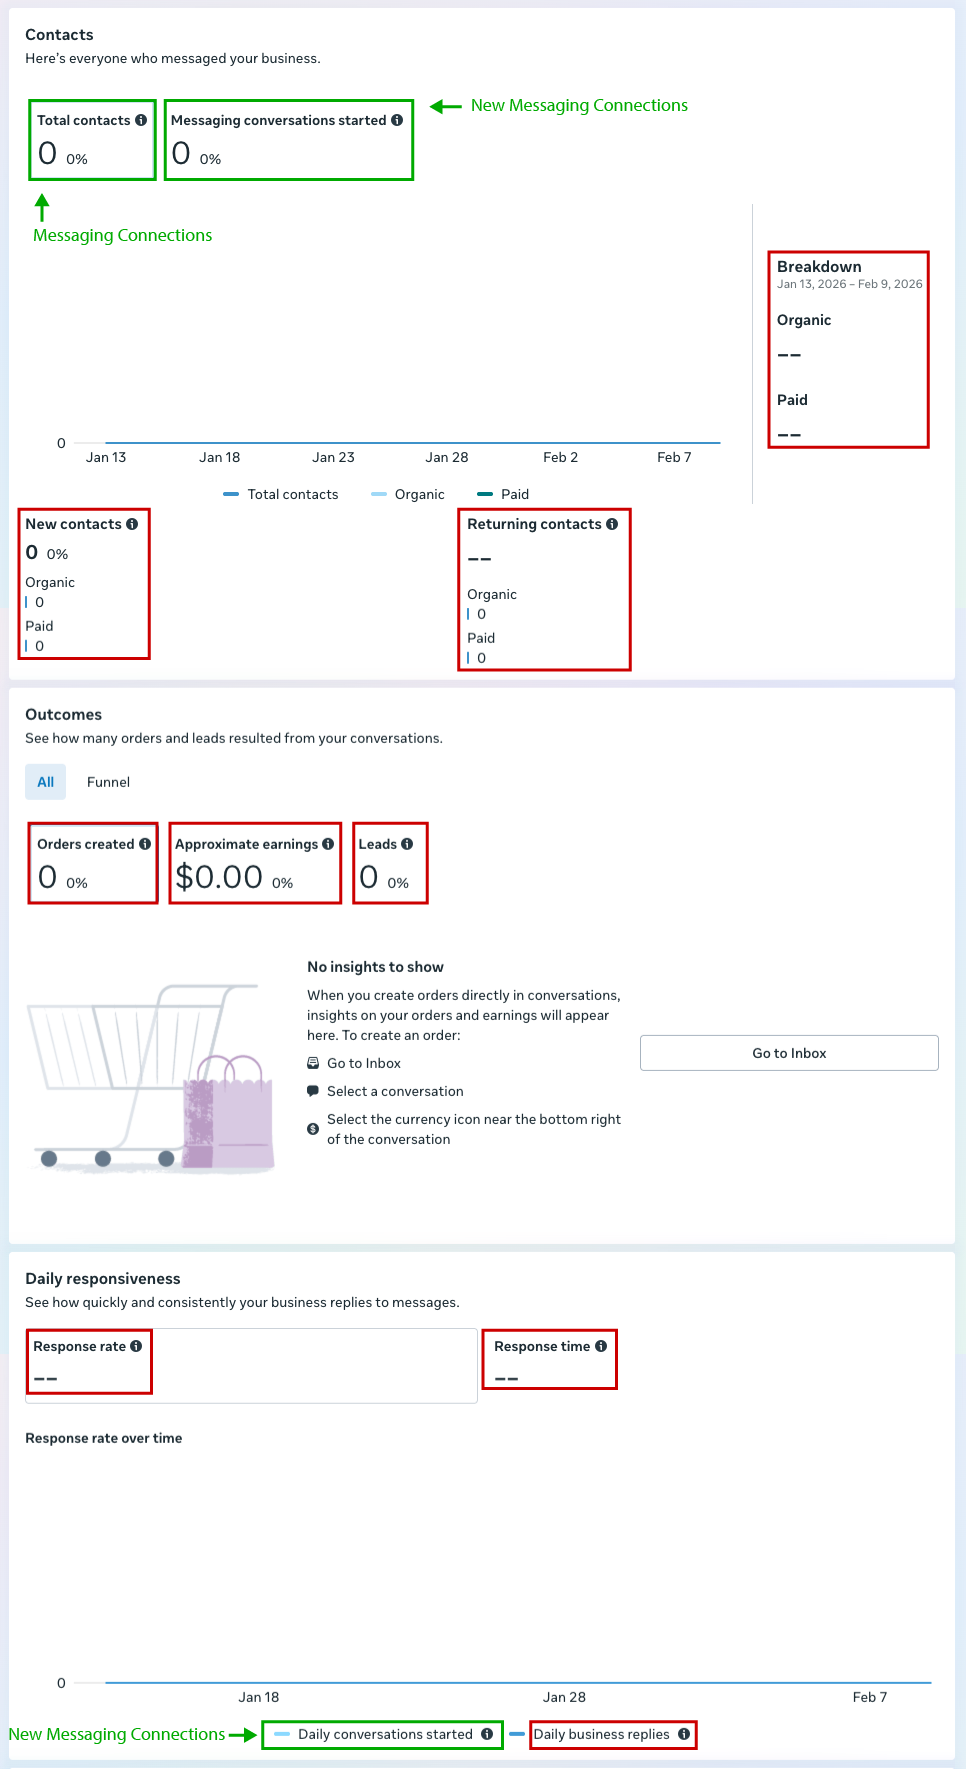Screen dimensions: 966x1769
Task: Select the Response rate card
Action: click(250, 1365)
